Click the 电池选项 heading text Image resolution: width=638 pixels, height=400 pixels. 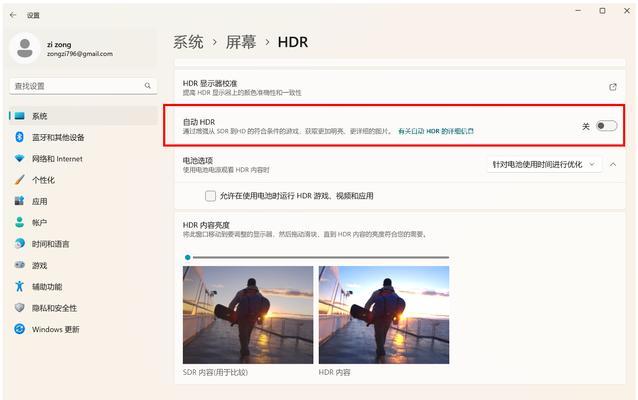(198, 160)
